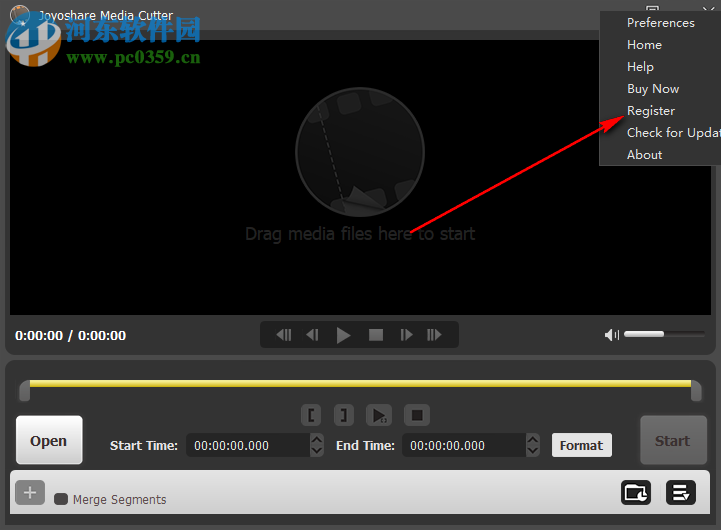Click the Start Time field
This screenshot has height=530, width=721.
[248, 445]
